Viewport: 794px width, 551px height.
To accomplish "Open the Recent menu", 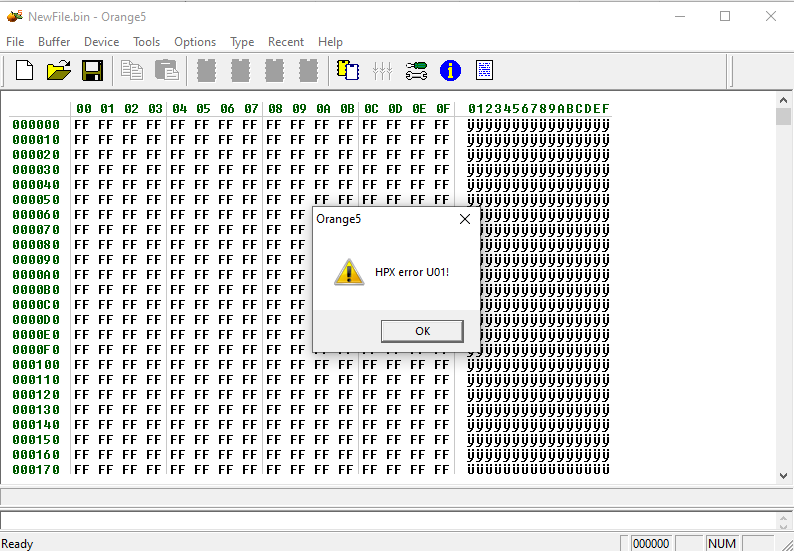I will [286, 42].
